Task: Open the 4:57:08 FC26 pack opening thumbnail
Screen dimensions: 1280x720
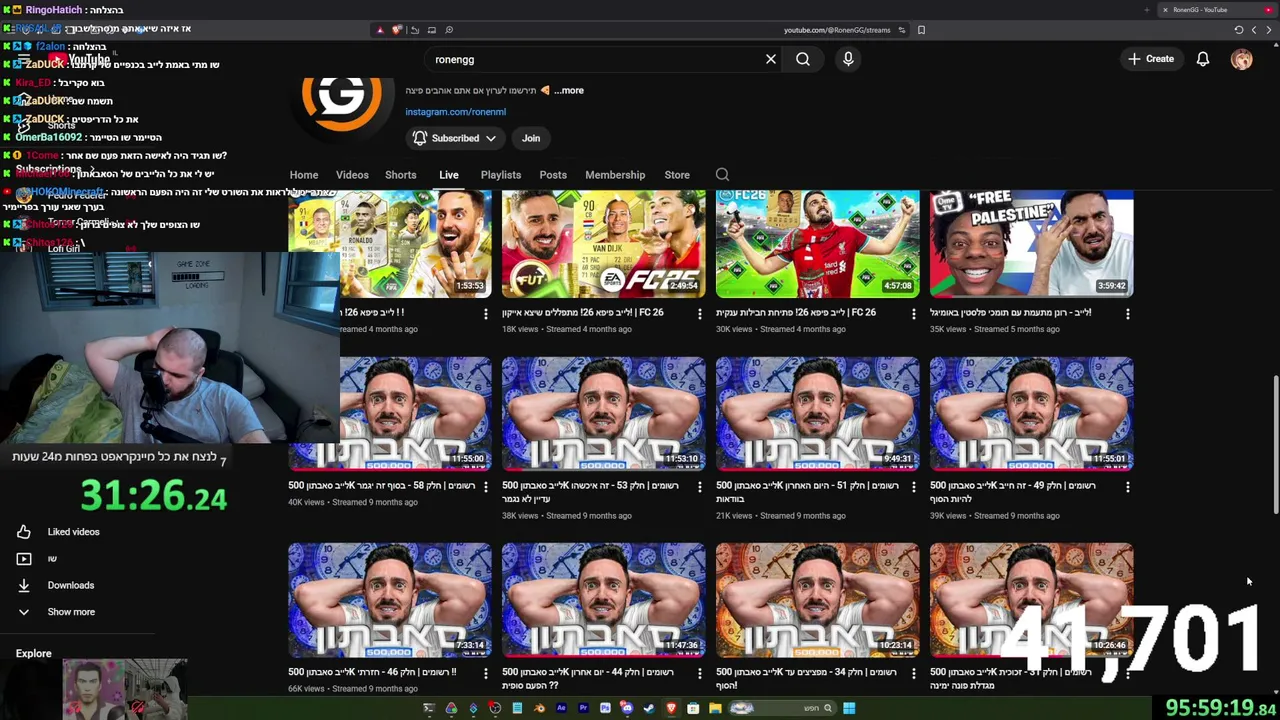Action: point(818,244)
